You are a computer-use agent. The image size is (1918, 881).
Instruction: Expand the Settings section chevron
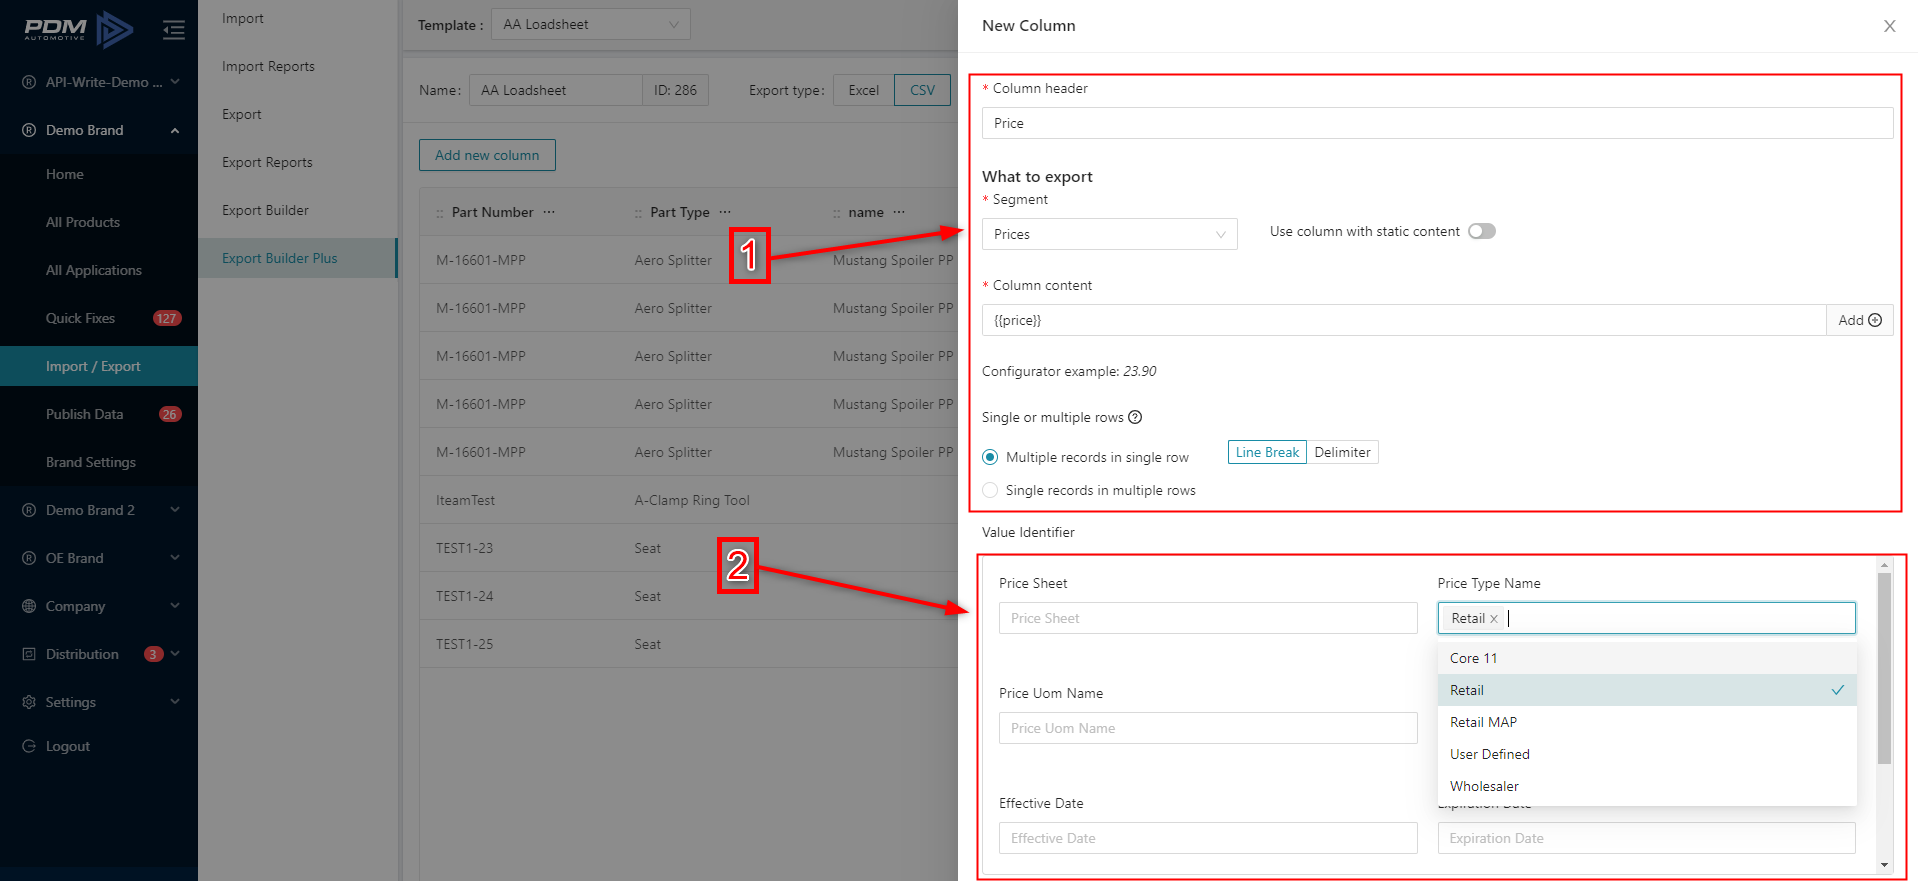tap(175, 702)
